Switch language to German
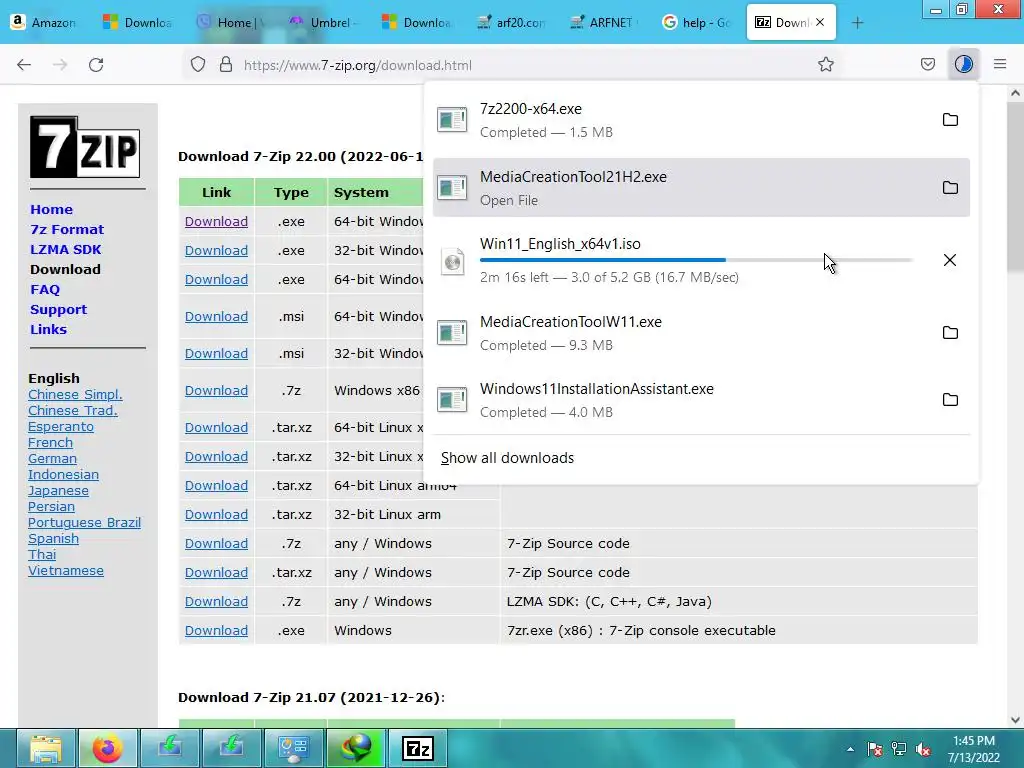 (52, 458)
